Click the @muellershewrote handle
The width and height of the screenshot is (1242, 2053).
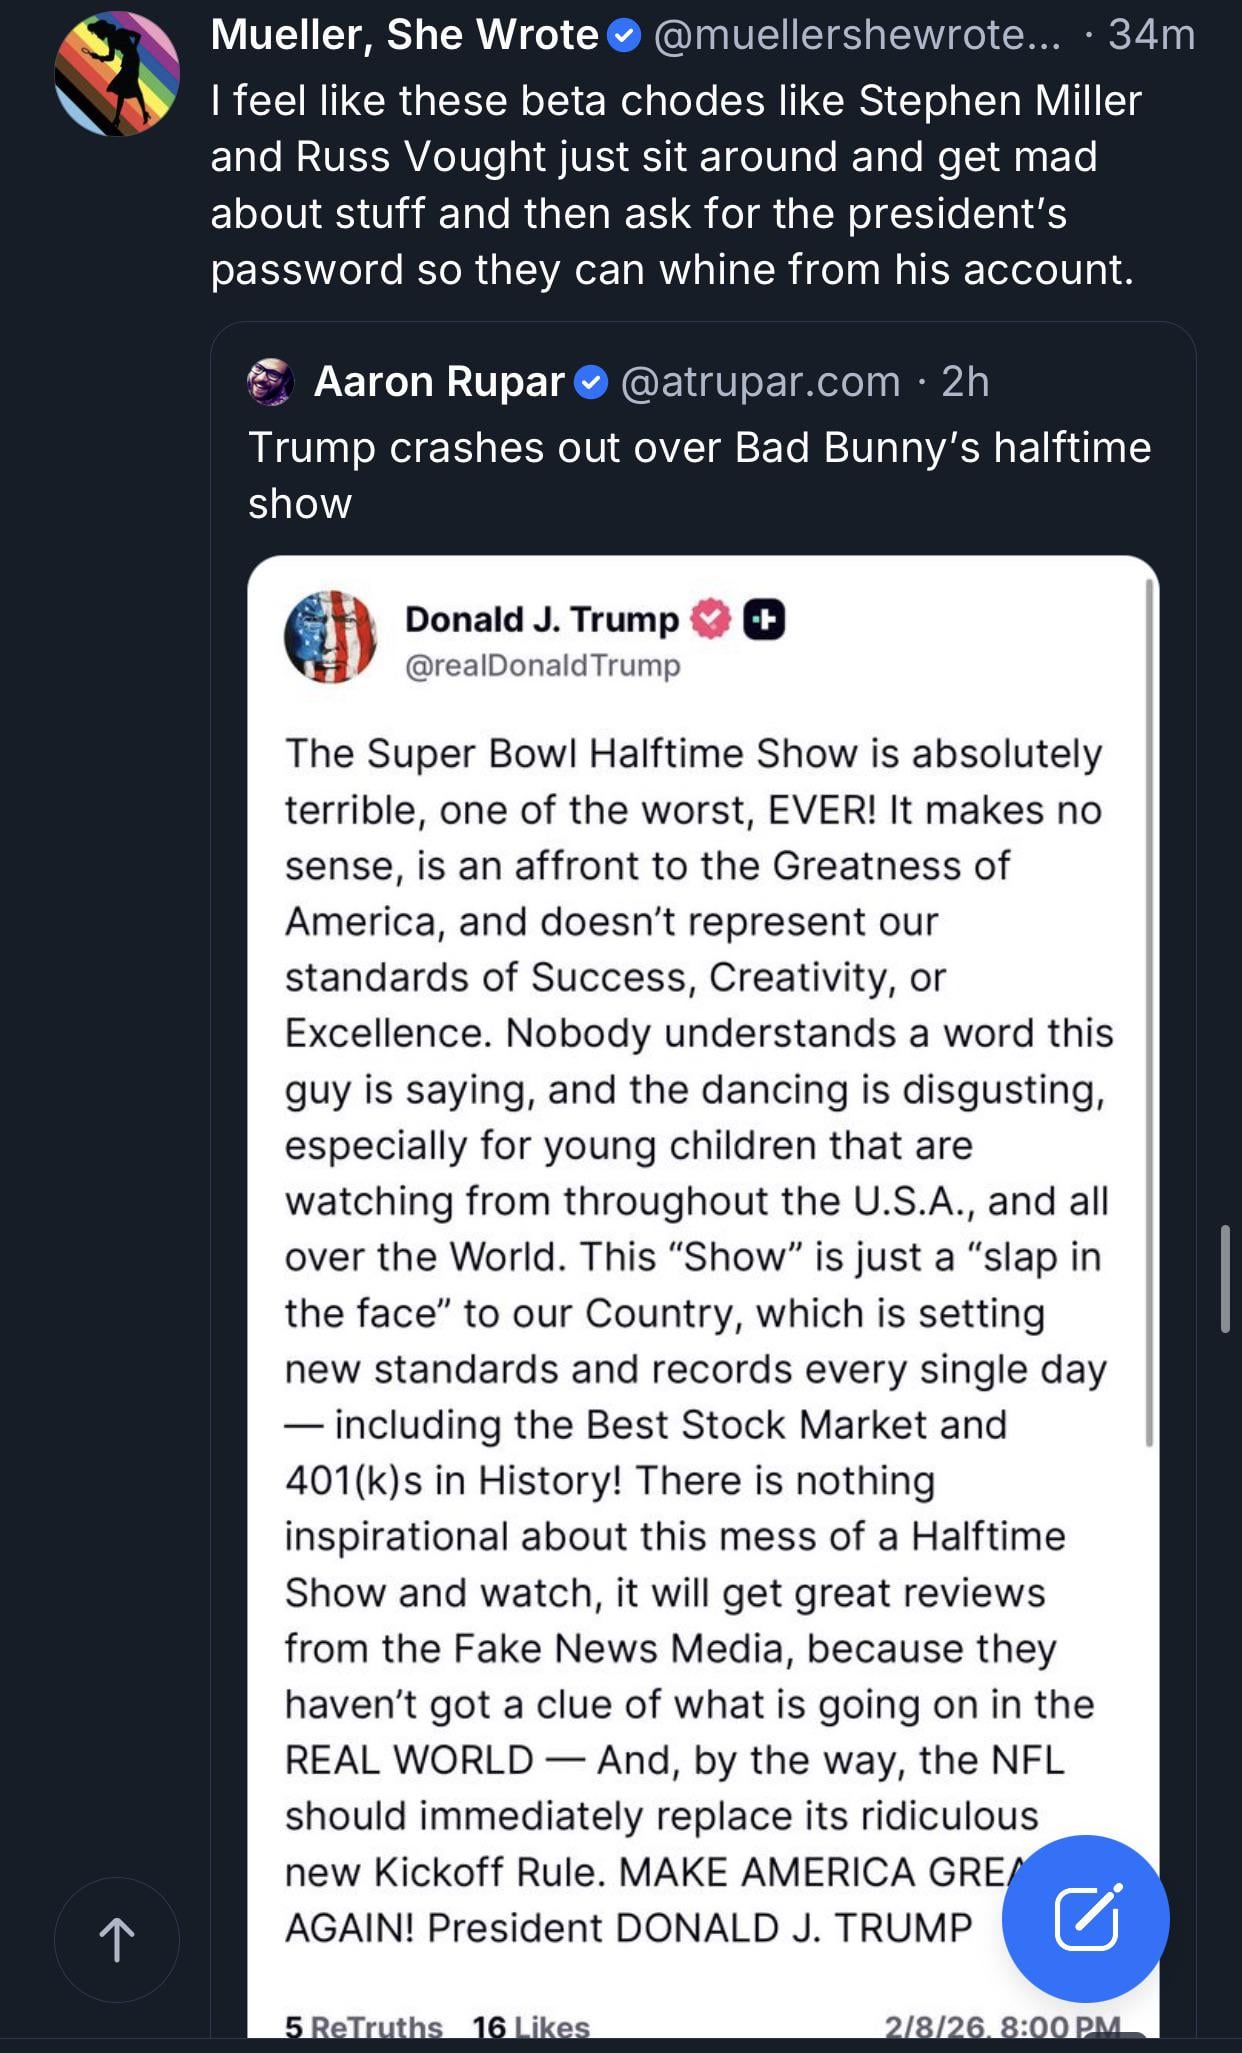tap(857, 36)
